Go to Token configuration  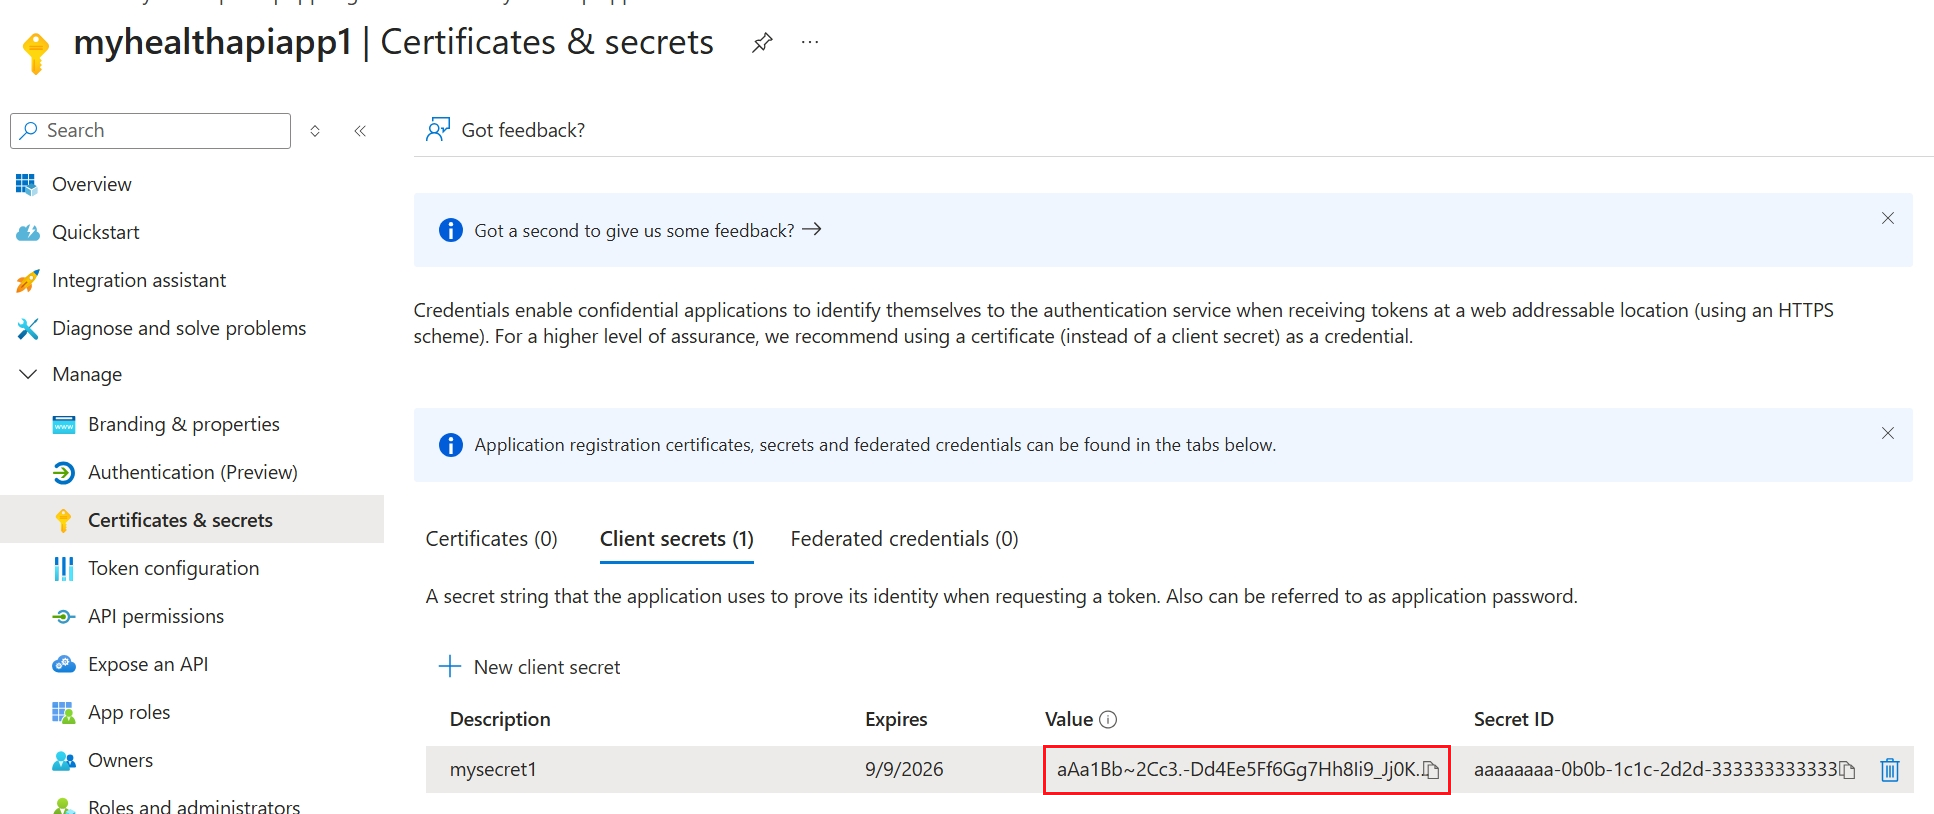pyautogui.click(x=173, y=568)
